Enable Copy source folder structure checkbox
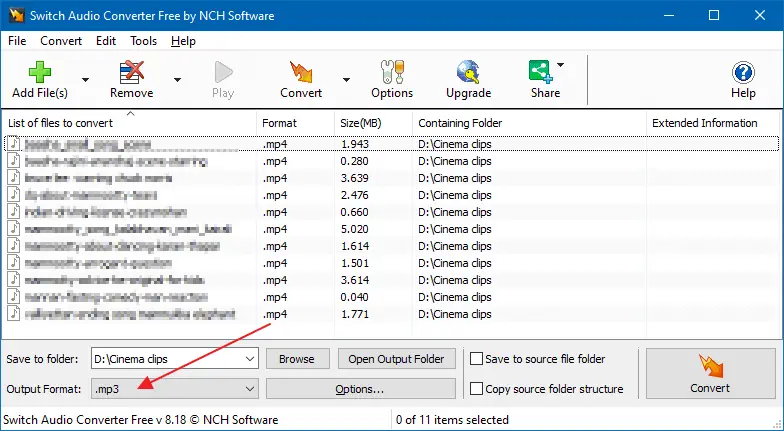Image resolution: width=784 pixels, height=431 pixels. (x=476, y=389)
